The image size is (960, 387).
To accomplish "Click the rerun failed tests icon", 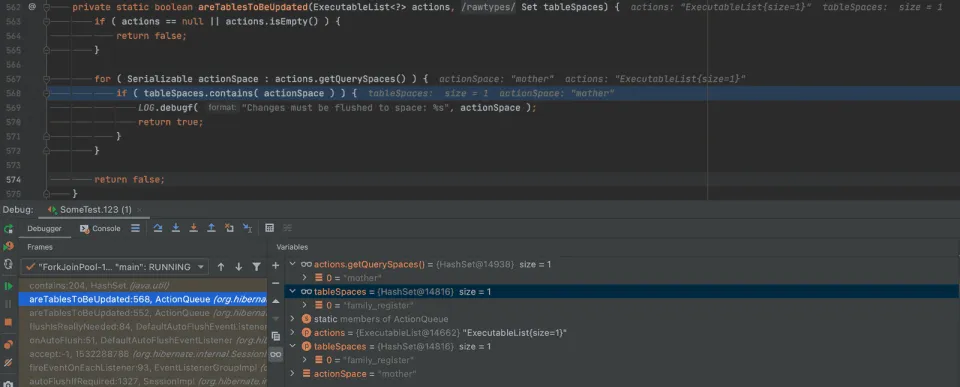I will (9, 246).
